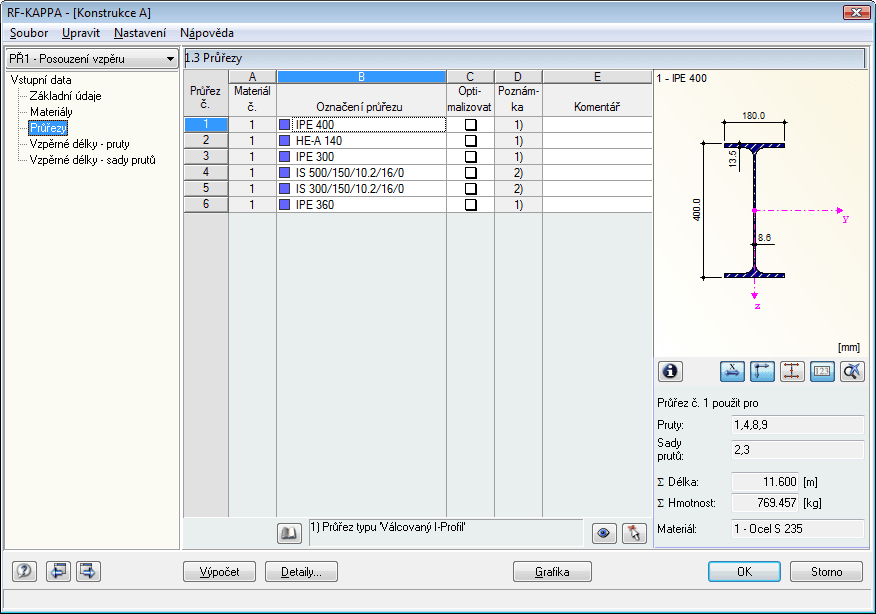Enable optimize checkbox for IS 500/150/10.2/16/0

(x=470, y=173)
